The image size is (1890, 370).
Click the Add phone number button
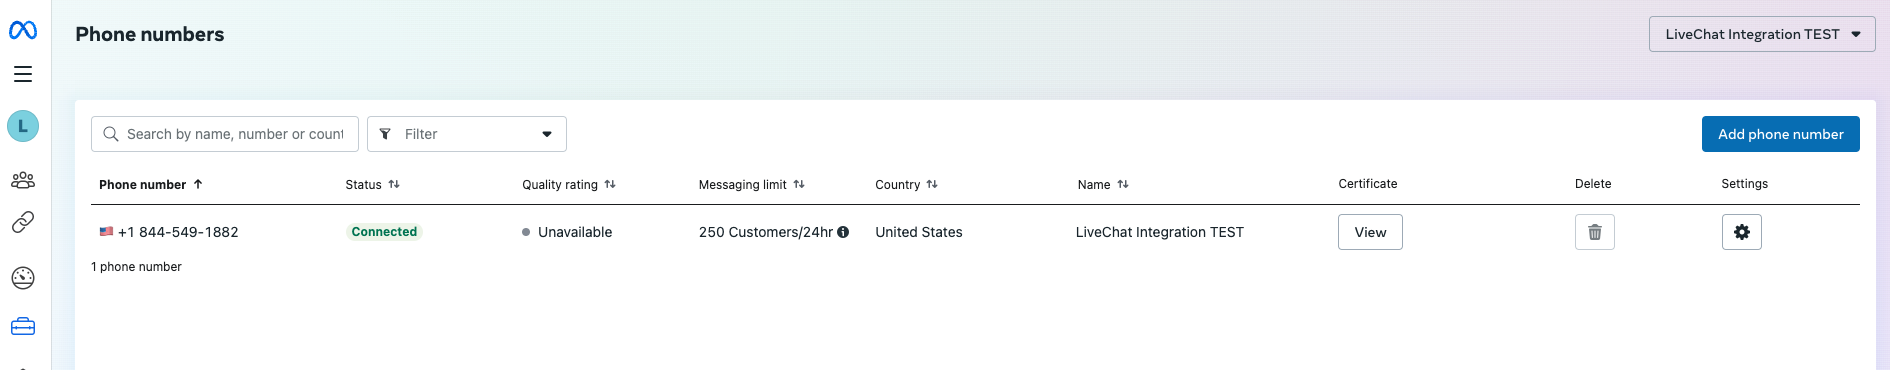coord(1781,134)
